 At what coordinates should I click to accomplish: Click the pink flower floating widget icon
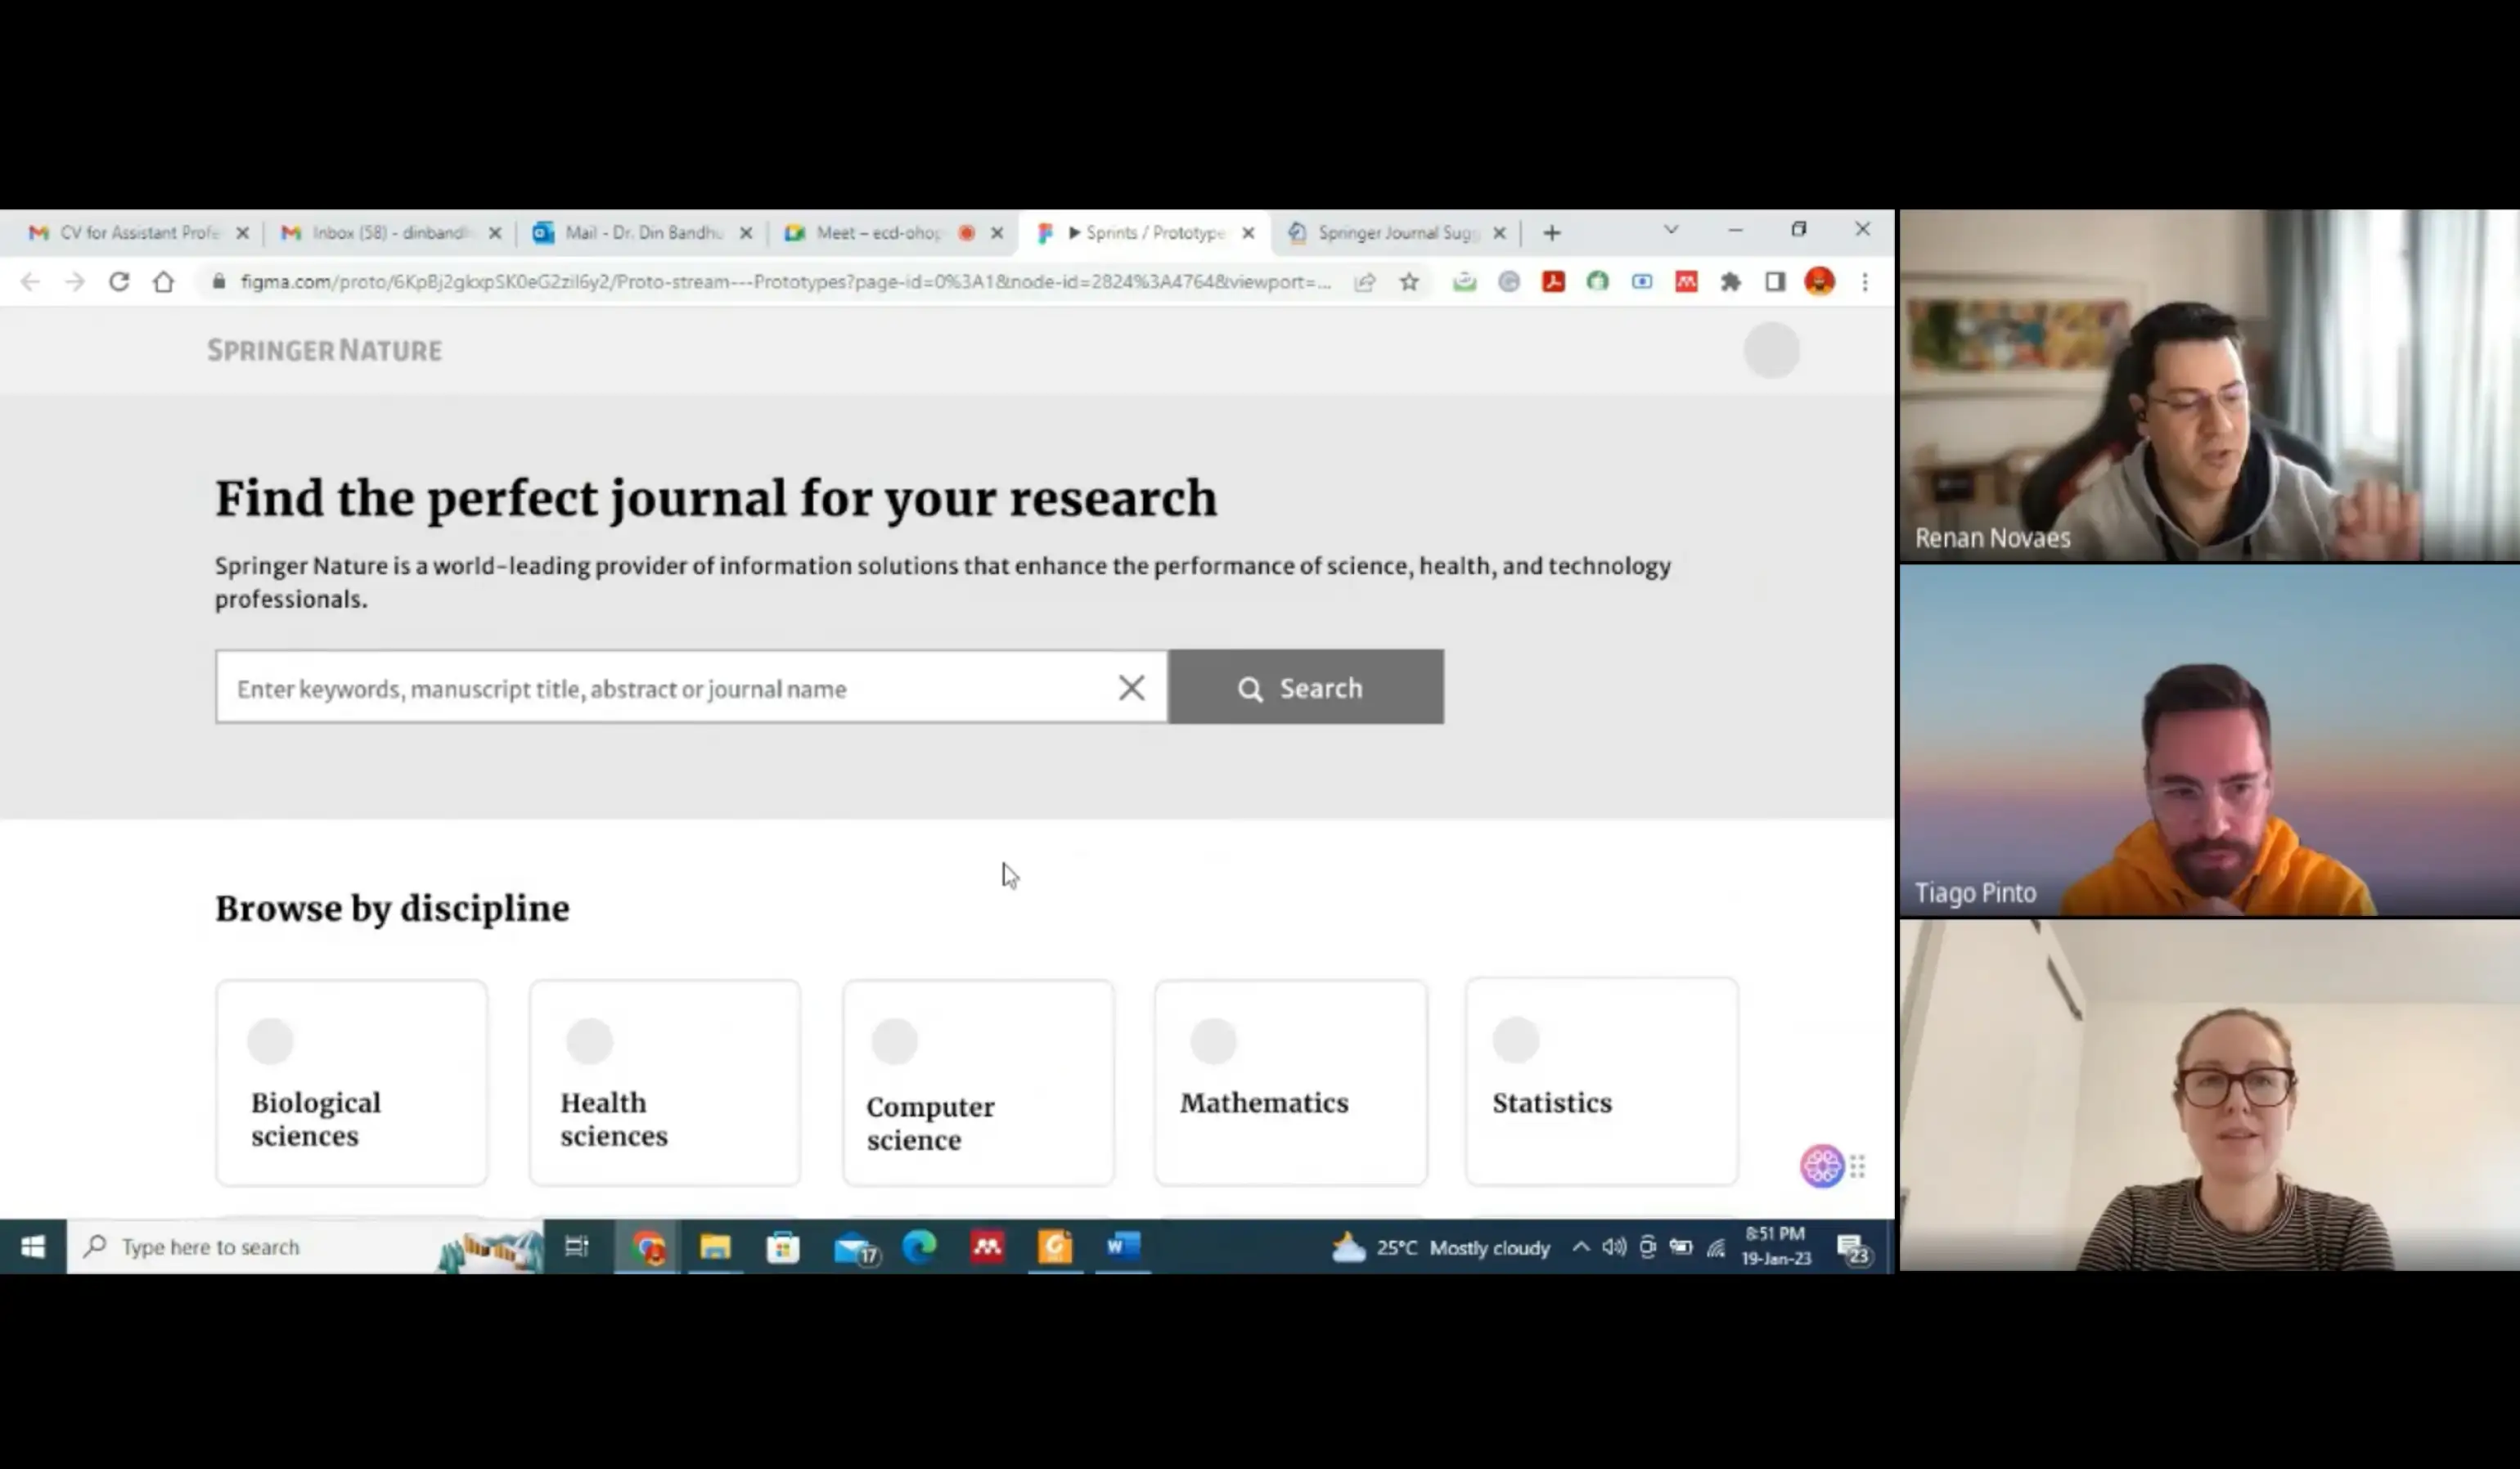(x=1821, y=1166)
